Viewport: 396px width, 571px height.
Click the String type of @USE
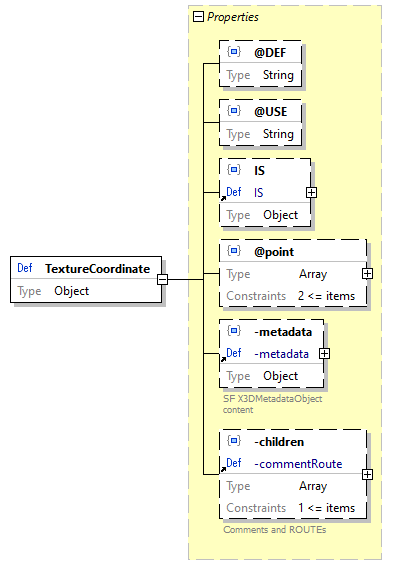coord(278,134)
